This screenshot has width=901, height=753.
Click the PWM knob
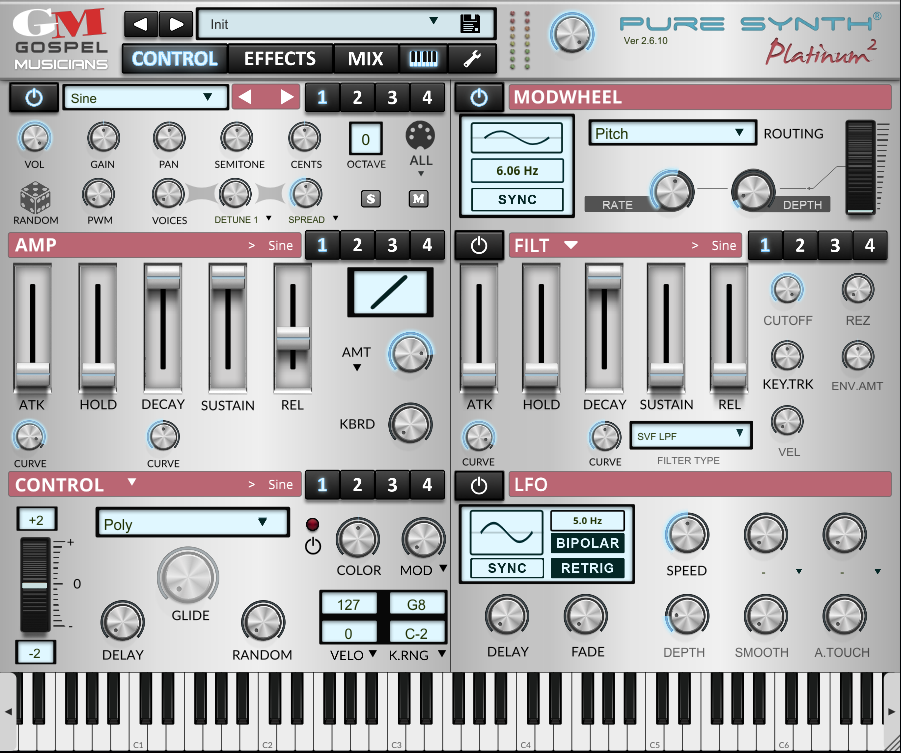pyautogui.click(x=99, y=194)
